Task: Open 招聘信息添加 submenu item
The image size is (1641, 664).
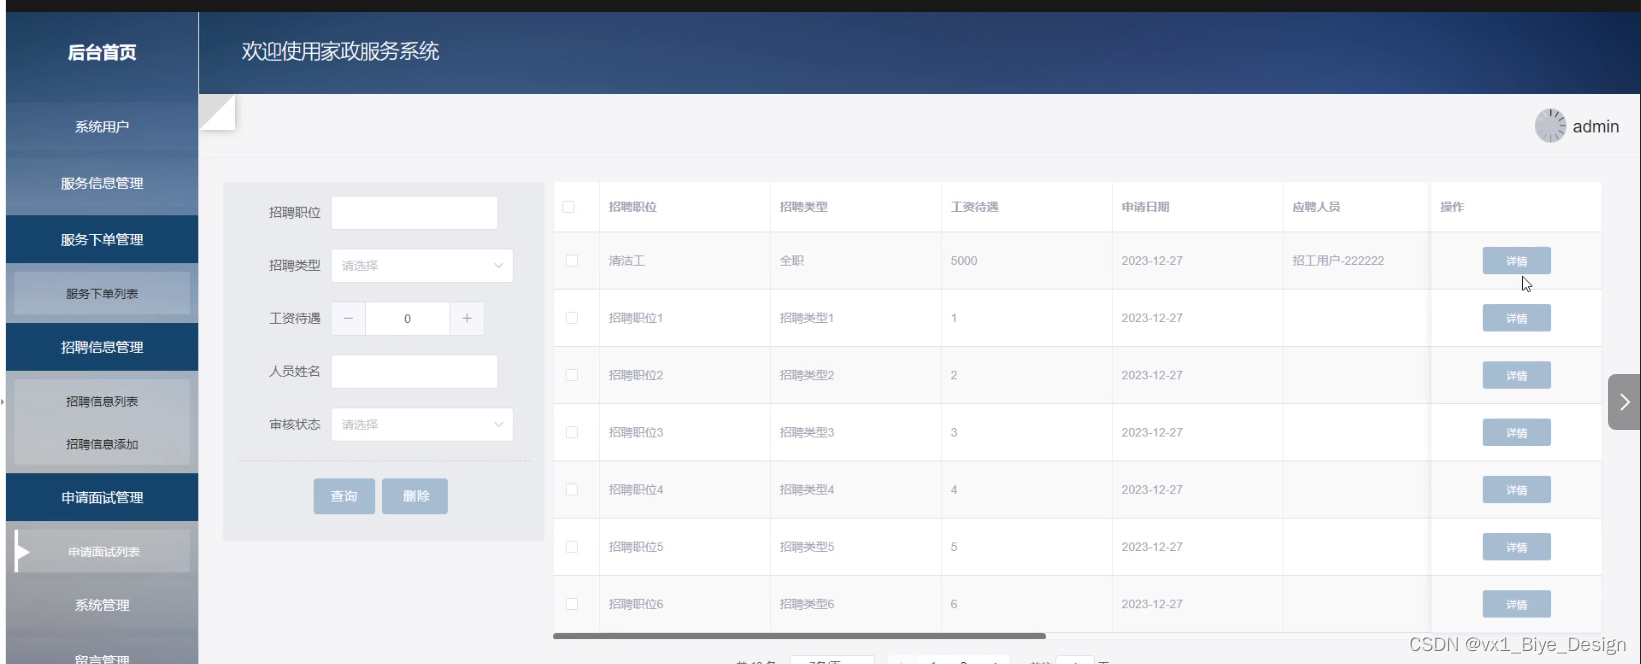Action: (102, 444)
